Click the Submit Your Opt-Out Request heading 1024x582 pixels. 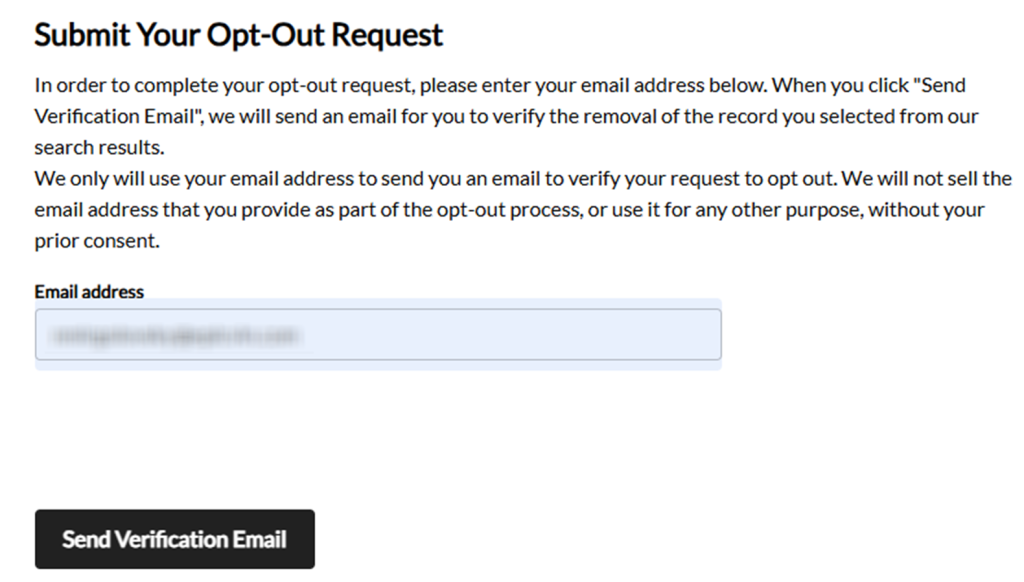238,35
